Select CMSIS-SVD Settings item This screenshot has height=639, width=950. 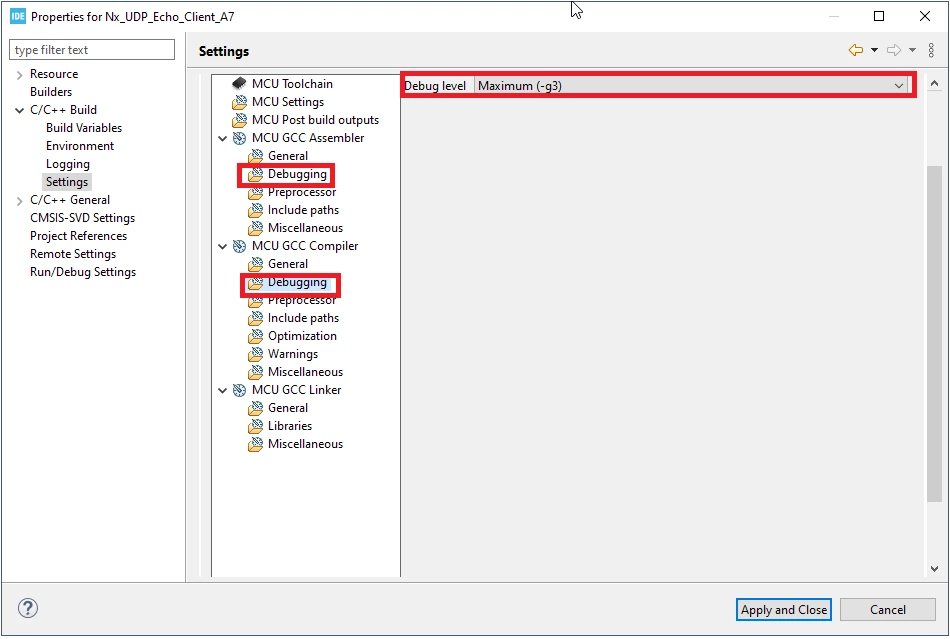point(82,218)
